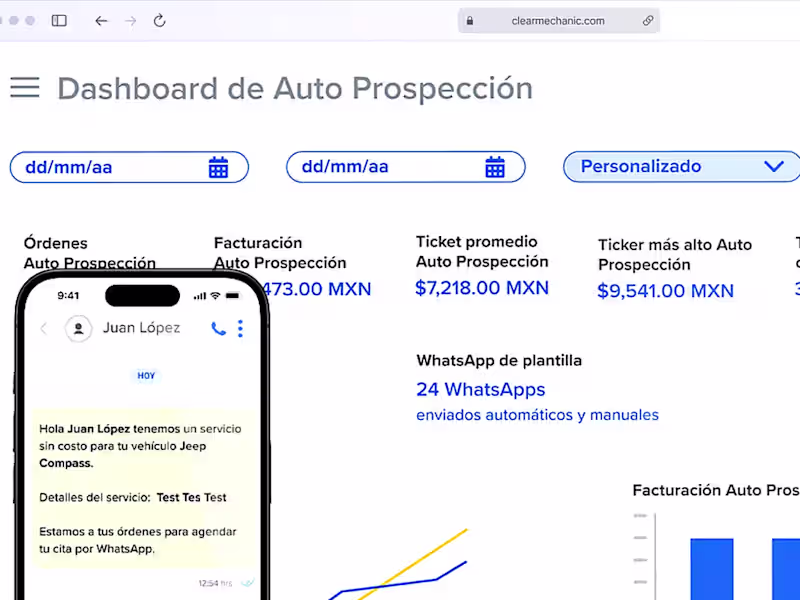Image resolution: width=800 pixels, height=600 pixels.
Task: Click the lock icon in the address bar
Action: point(468,20)
